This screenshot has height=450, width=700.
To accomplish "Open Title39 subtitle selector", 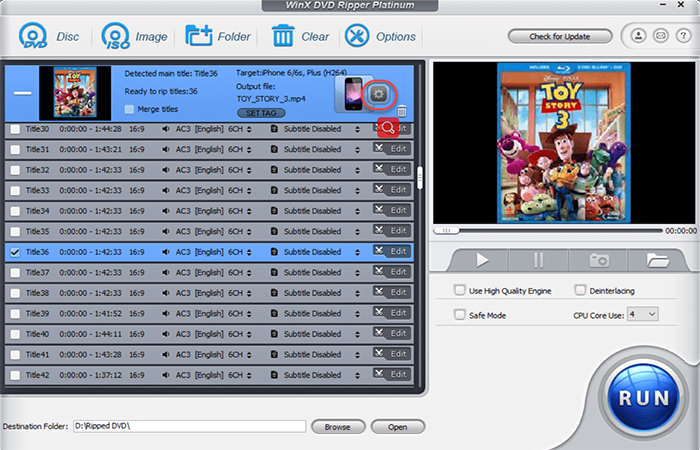I will point(357,314).
